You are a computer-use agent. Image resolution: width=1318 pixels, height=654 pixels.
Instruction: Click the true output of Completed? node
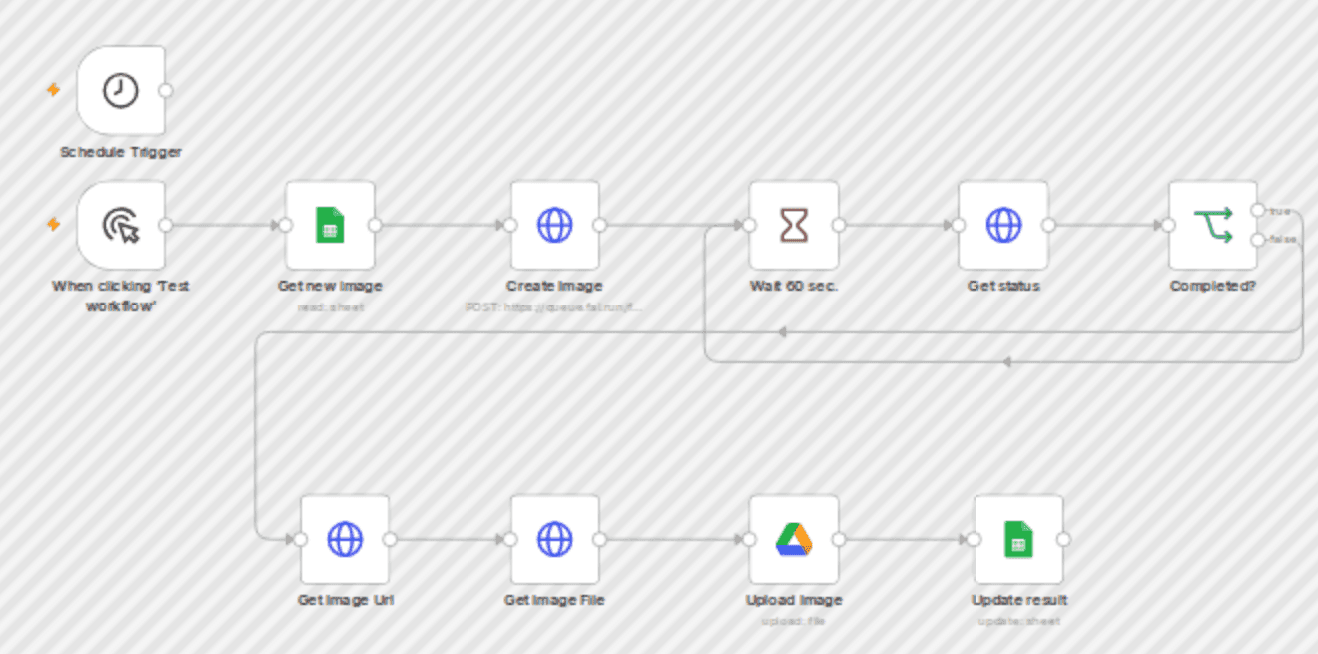(x=1258, y=210)
